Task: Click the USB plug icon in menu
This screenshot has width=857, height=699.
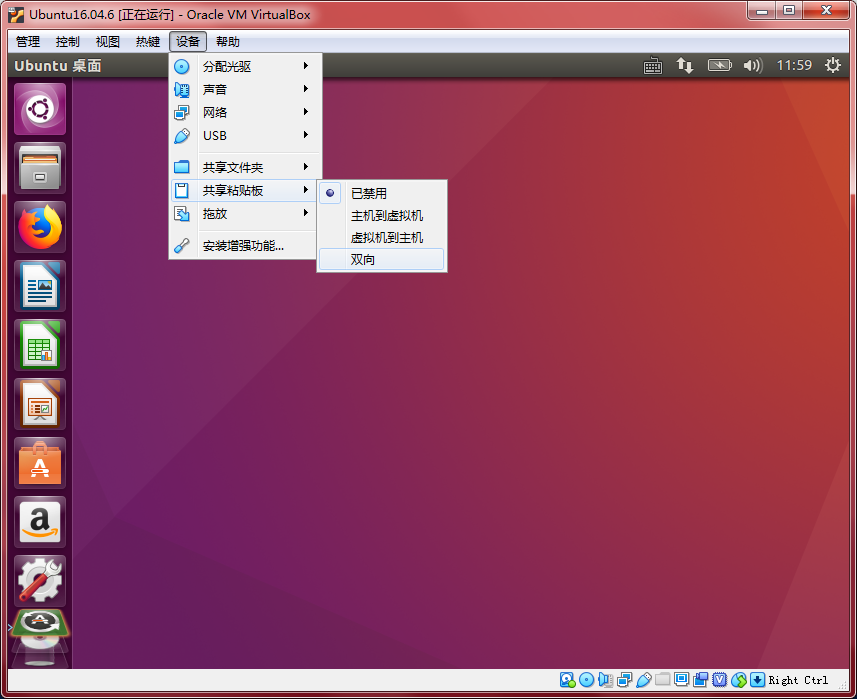Action: tap(181, 136)
